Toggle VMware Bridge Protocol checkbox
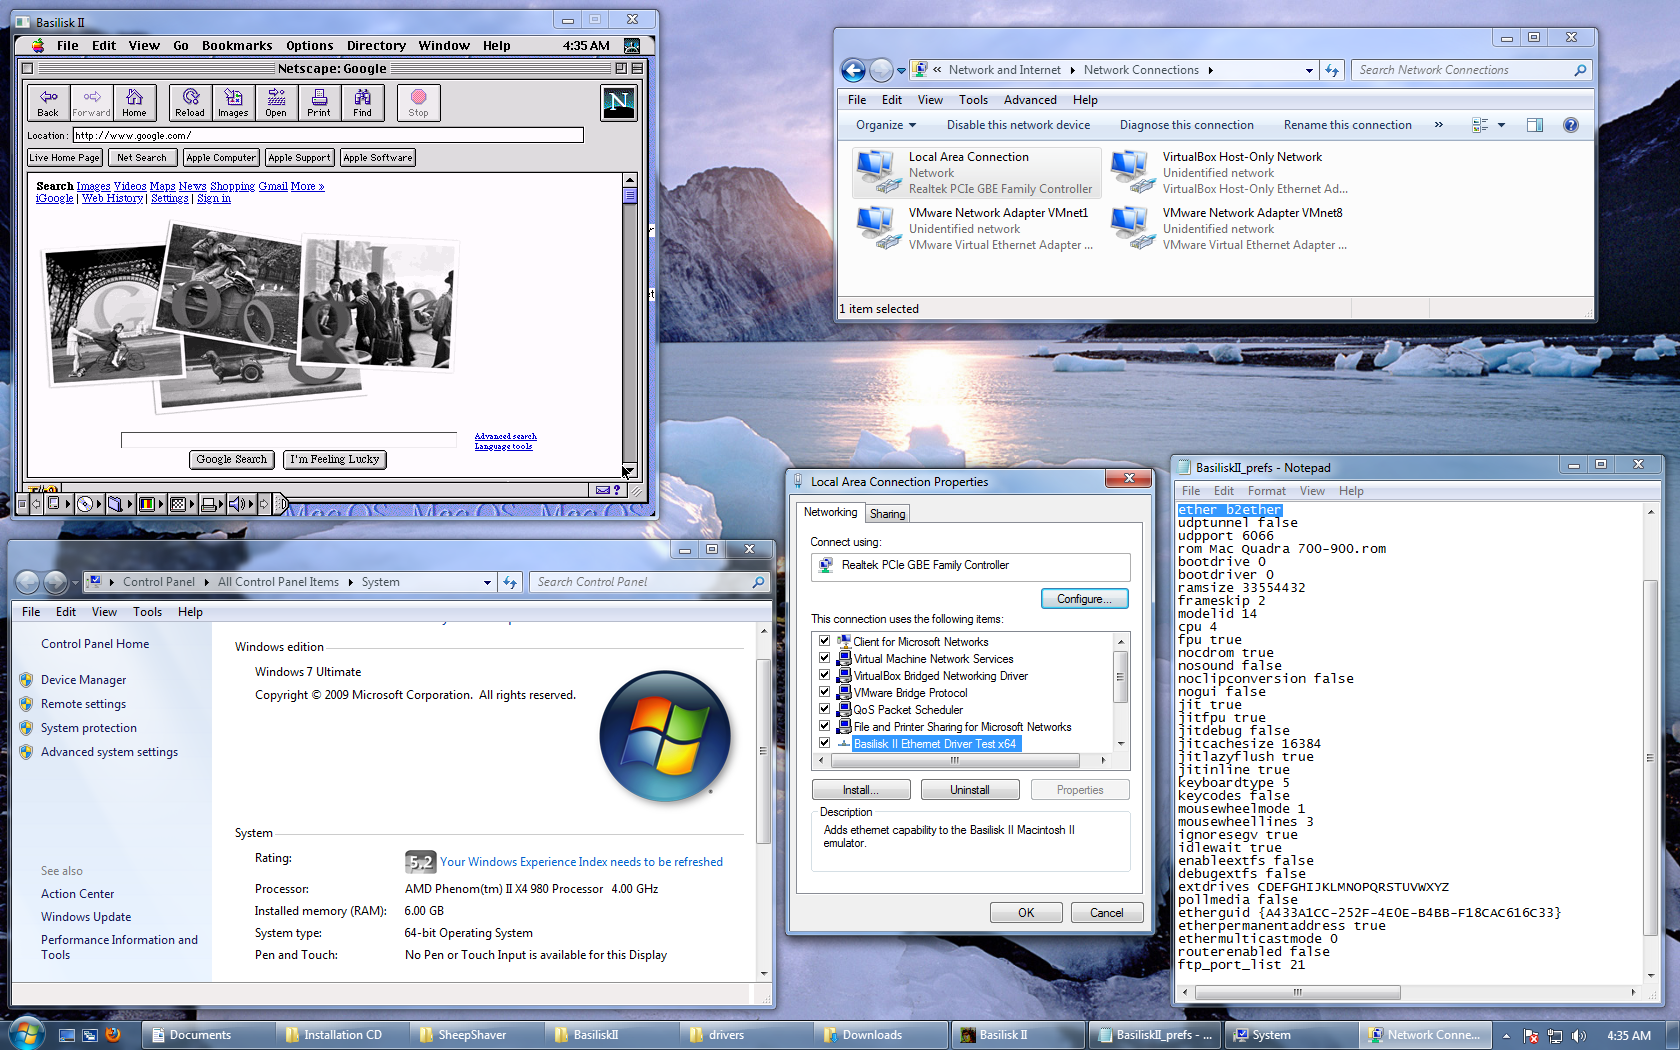 click(x=825, y=692)
